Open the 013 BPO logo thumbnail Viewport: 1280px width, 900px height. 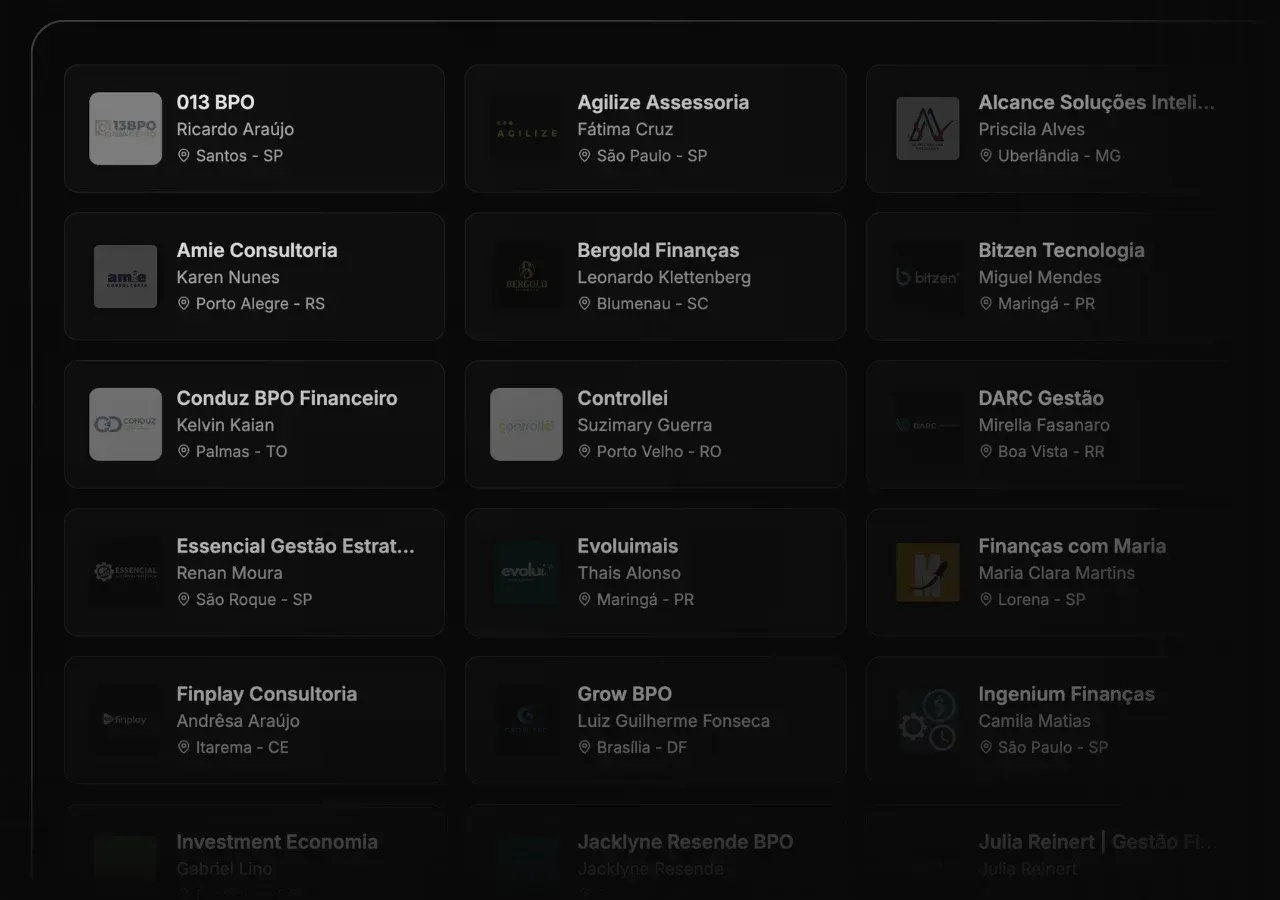125,128
